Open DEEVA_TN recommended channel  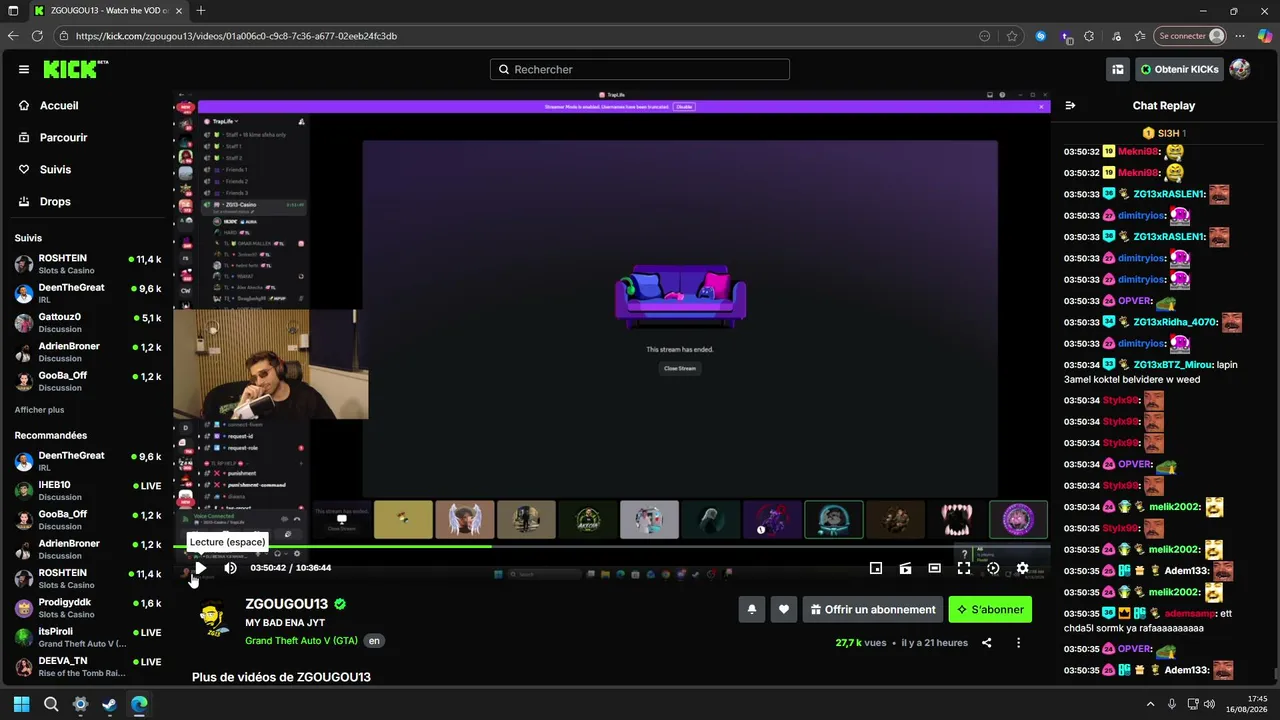pos(88,666)
